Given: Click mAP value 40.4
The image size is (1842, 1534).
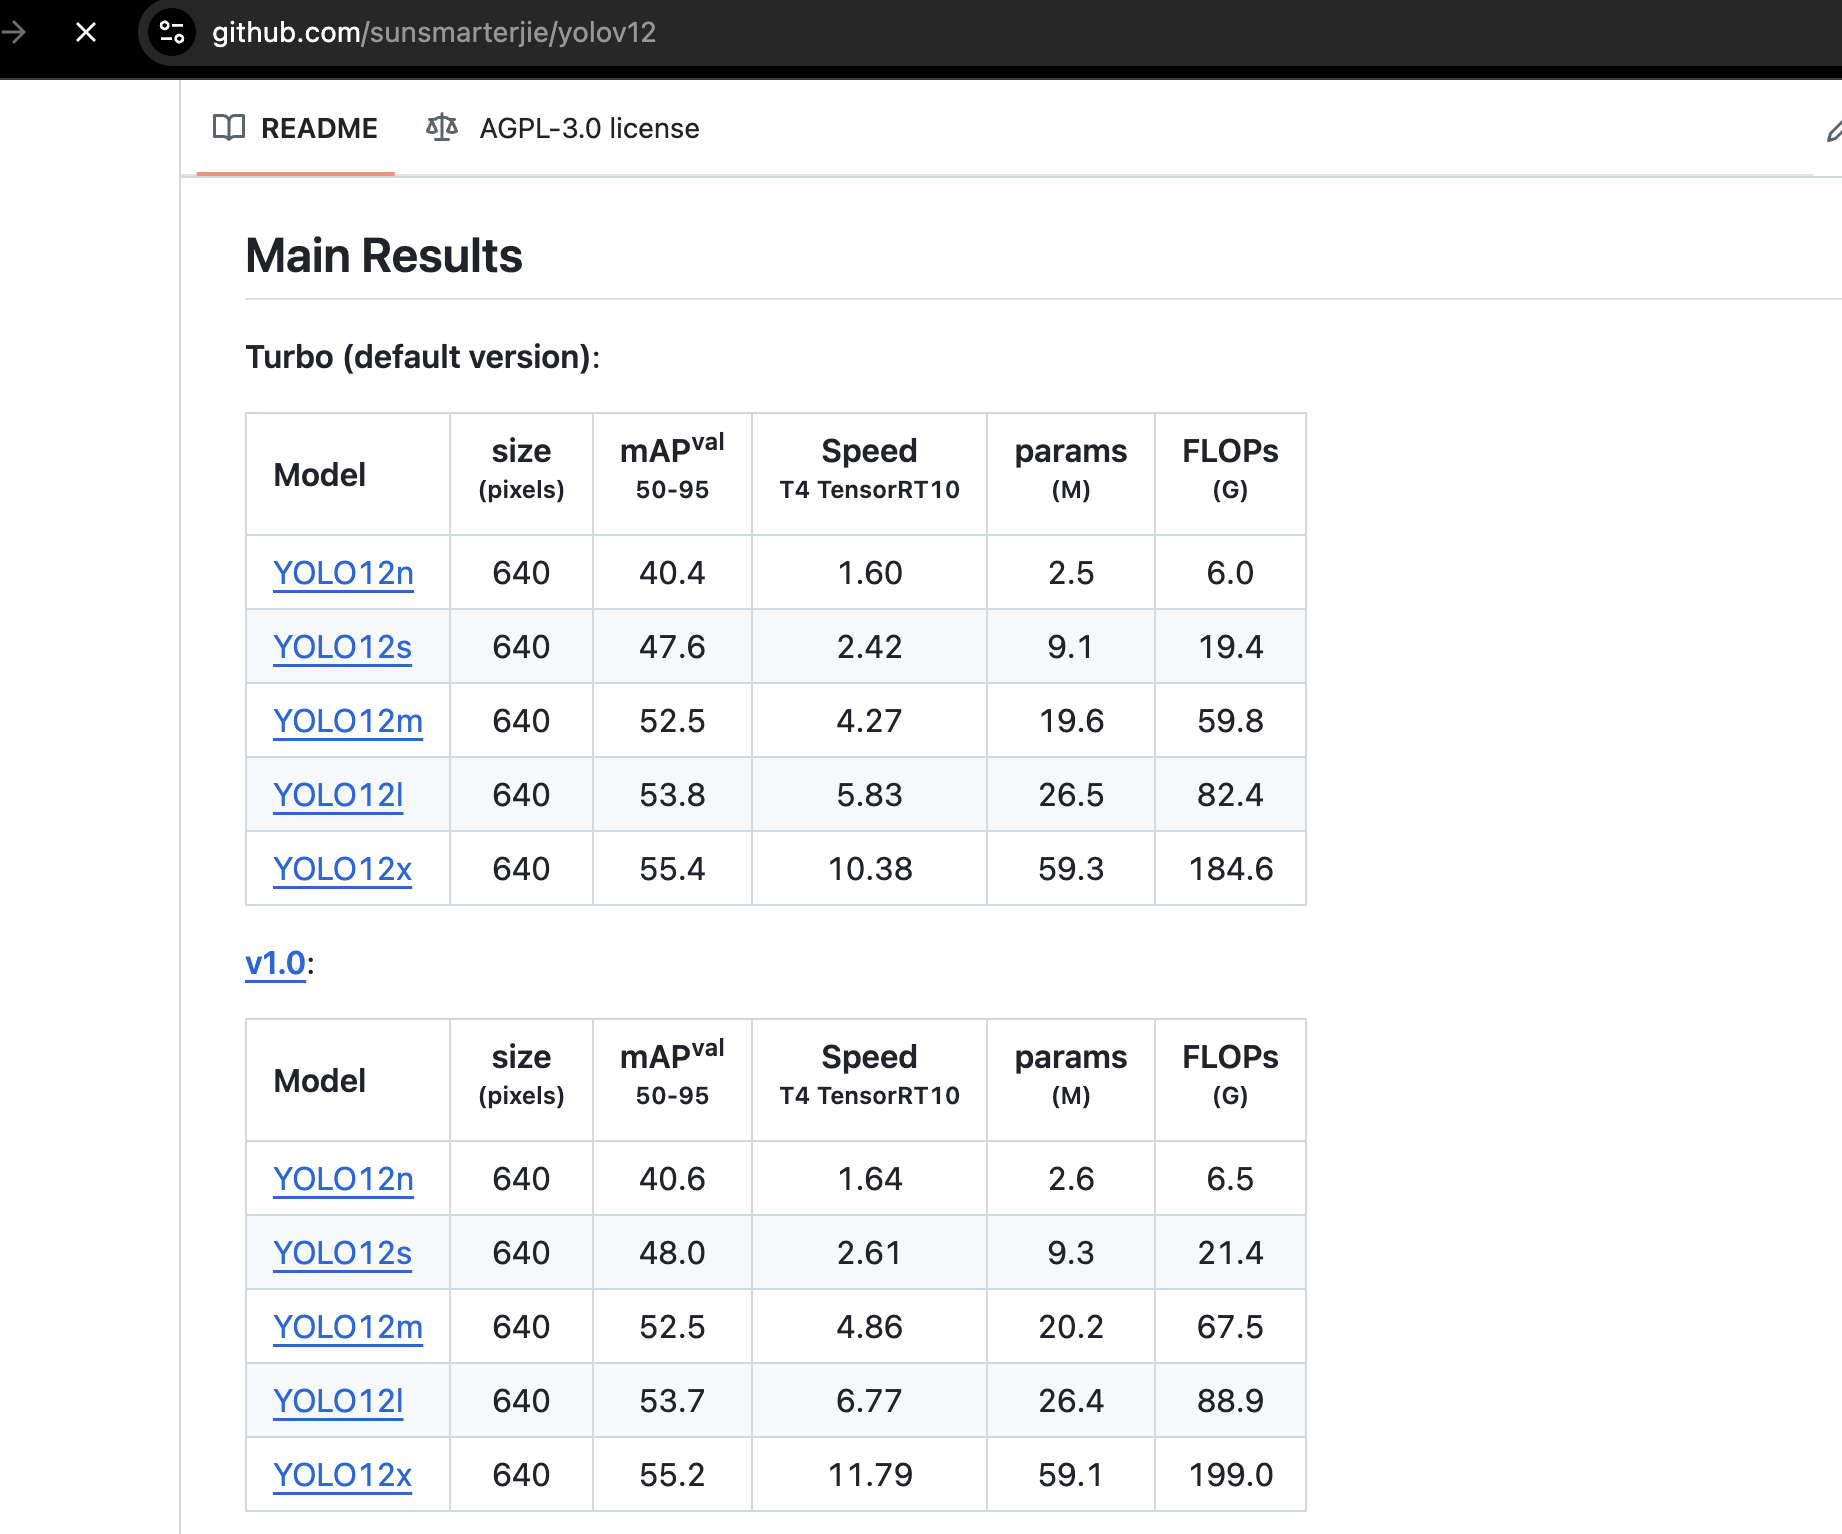Looking at the screenshot, I should [x=672, y=573].
